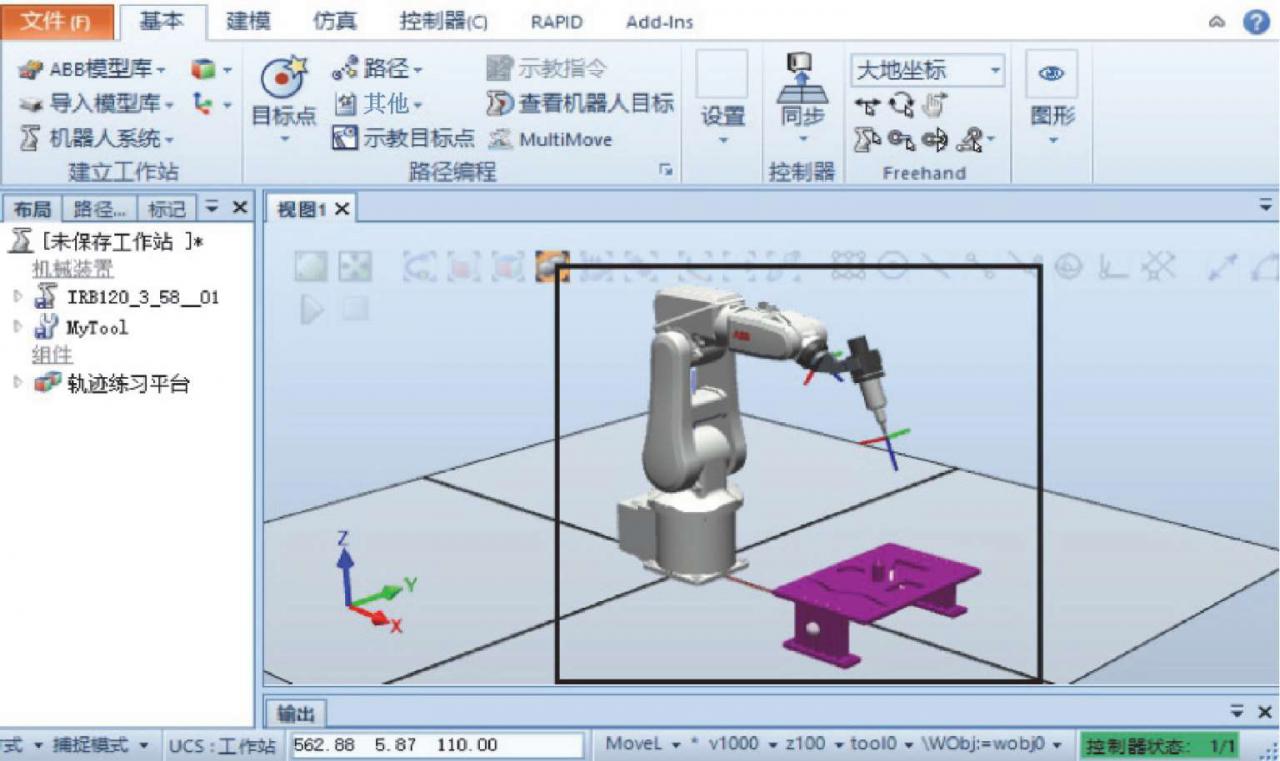1280x761 pixels.
Task: Click view all icon in view toolbar
Action: tap(311, 266)
